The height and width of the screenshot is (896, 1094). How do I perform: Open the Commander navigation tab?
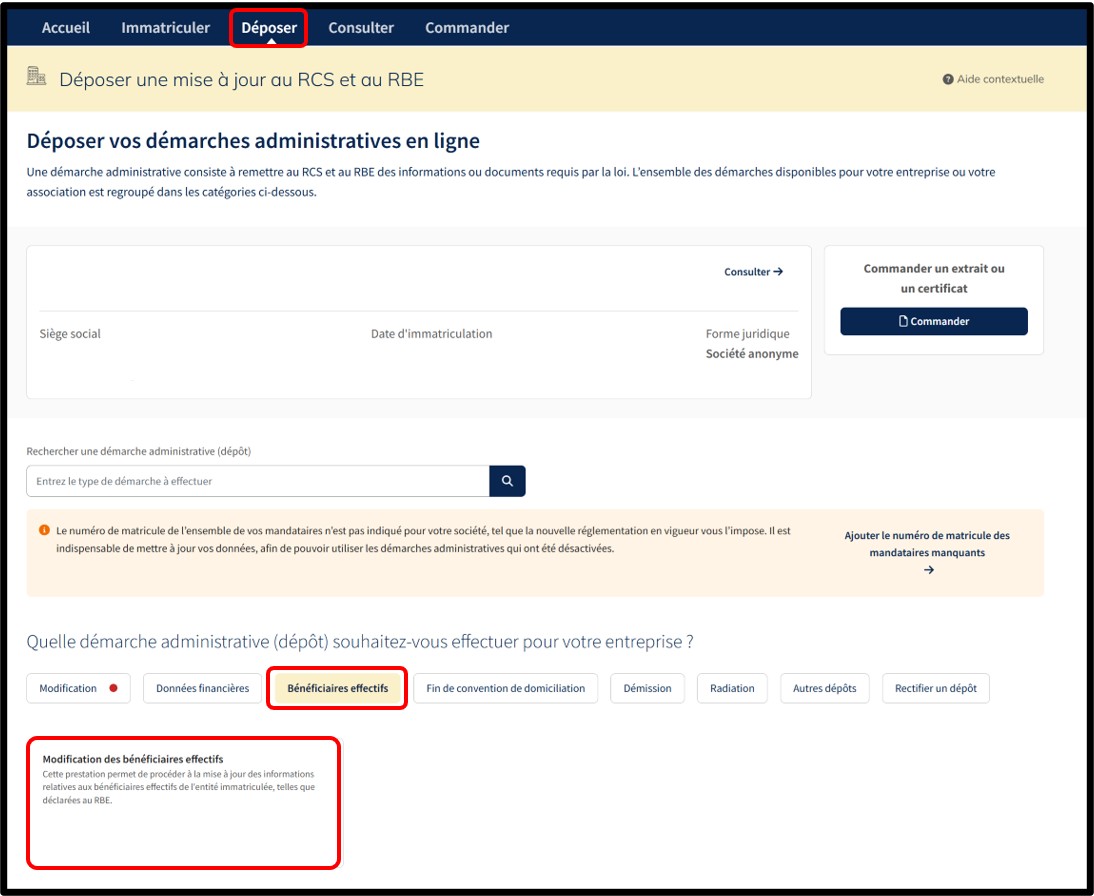tap(467, 28)
